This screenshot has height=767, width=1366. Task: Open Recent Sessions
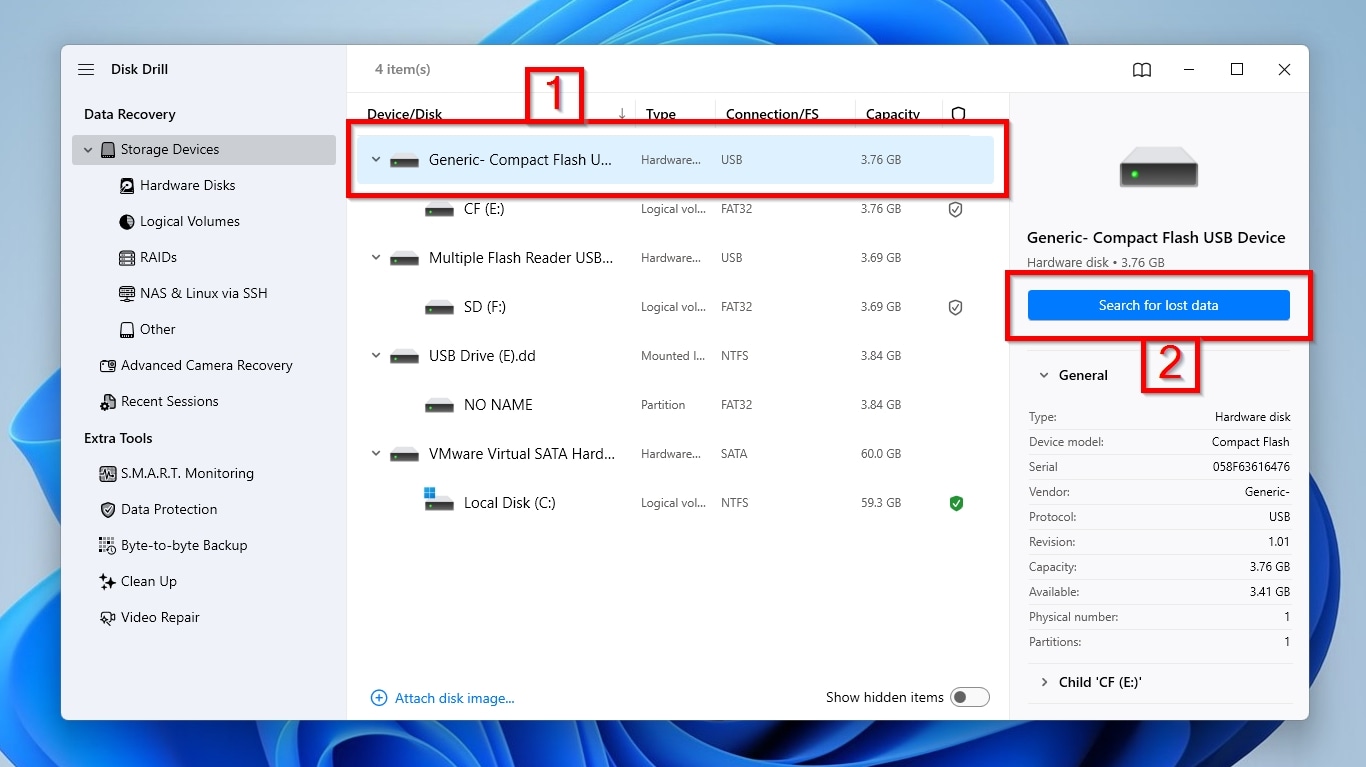170,402
